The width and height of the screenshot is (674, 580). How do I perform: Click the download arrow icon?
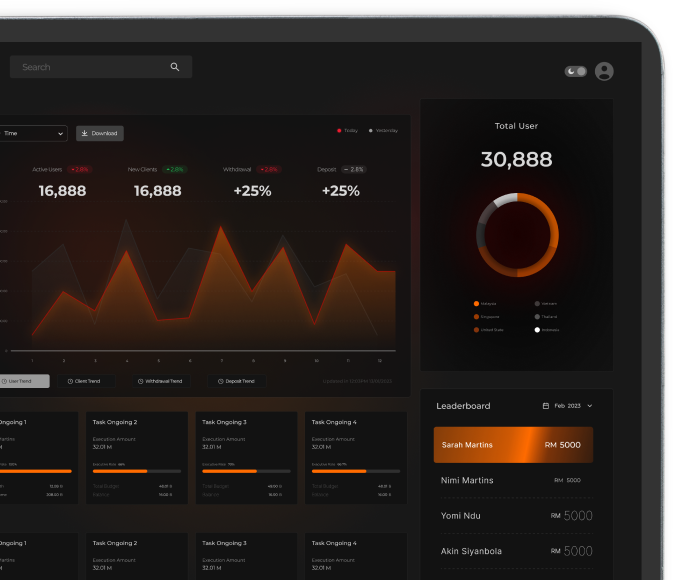tap(85, 133)
